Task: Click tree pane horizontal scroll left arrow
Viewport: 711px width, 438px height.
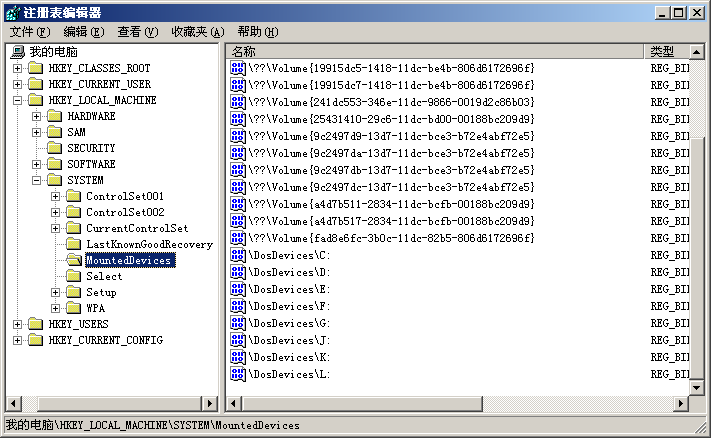Action: click(x=14, y=403)
